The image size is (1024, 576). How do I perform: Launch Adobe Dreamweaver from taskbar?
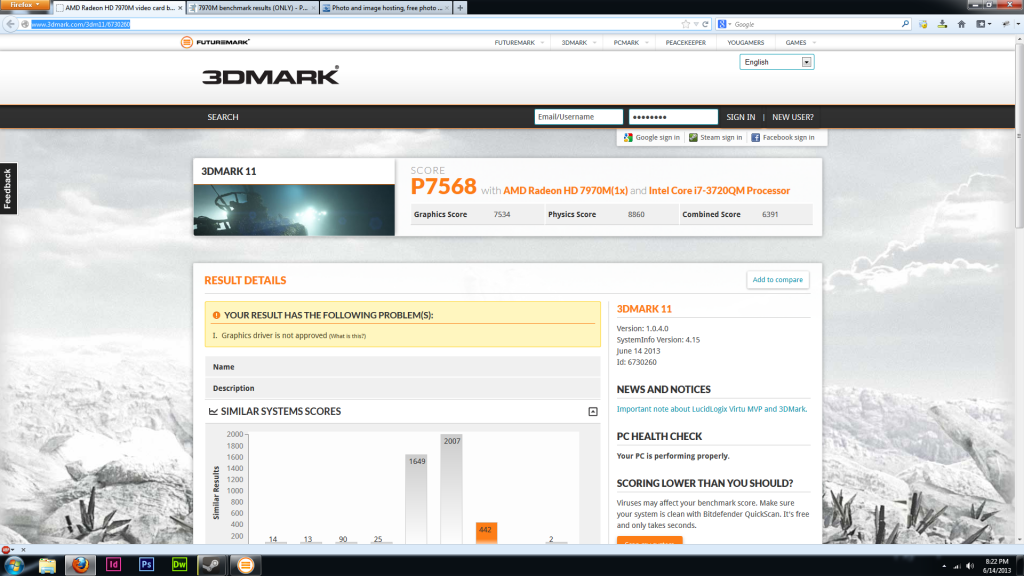click(179, 565)
